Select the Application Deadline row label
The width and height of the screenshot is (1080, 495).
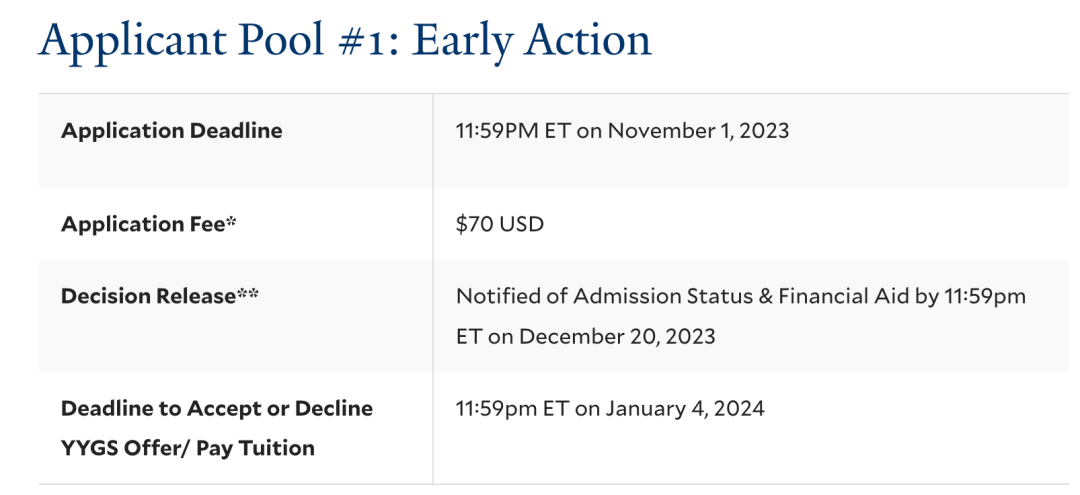pyautogui.click(x=172, y=131)
